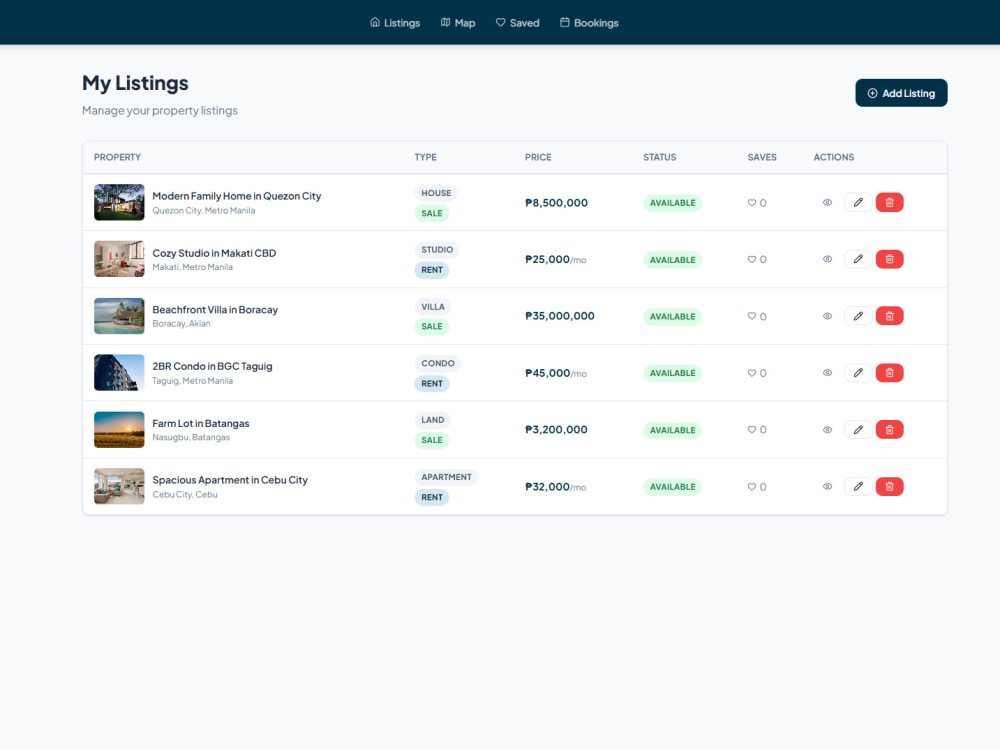Click the Beachfront Villa thumbnail image
The image size is (1000, 750).
[119, 316]
